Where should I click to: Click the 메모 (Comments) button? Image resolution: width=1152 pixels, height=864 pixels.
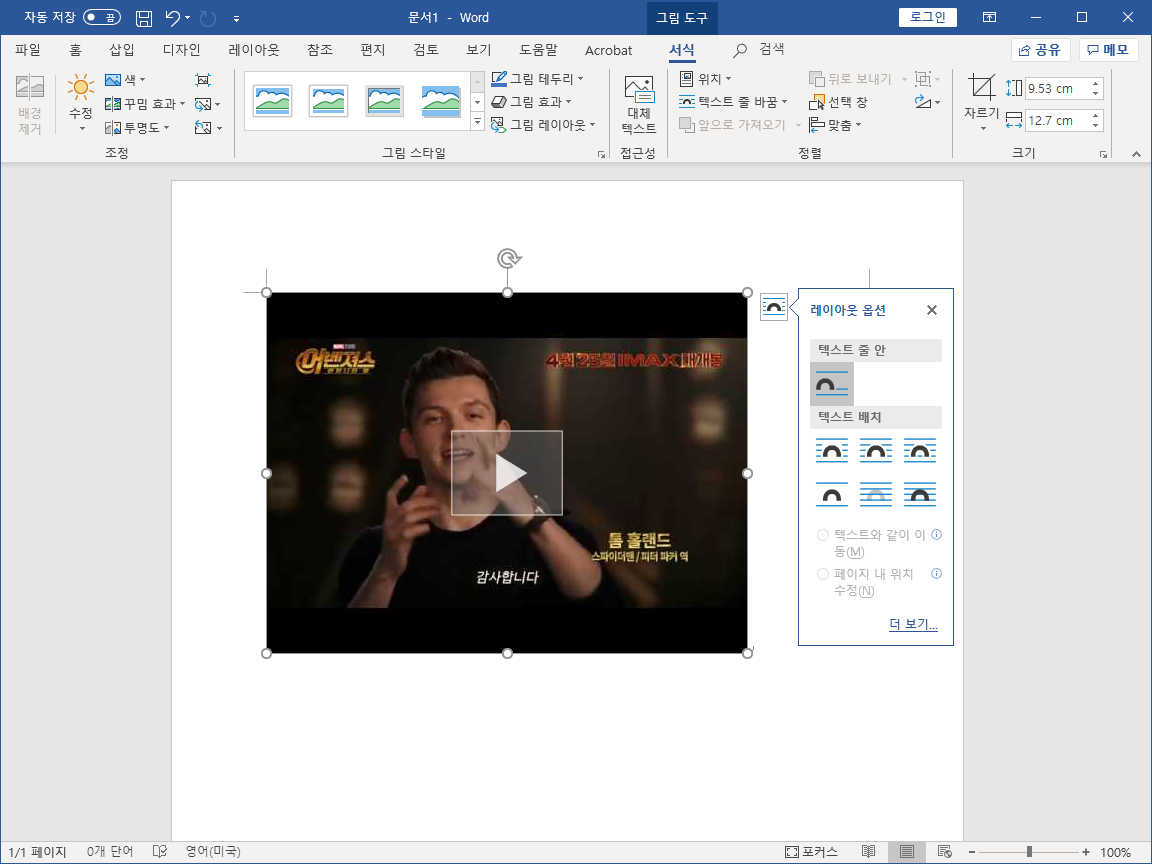(1109, 50)
